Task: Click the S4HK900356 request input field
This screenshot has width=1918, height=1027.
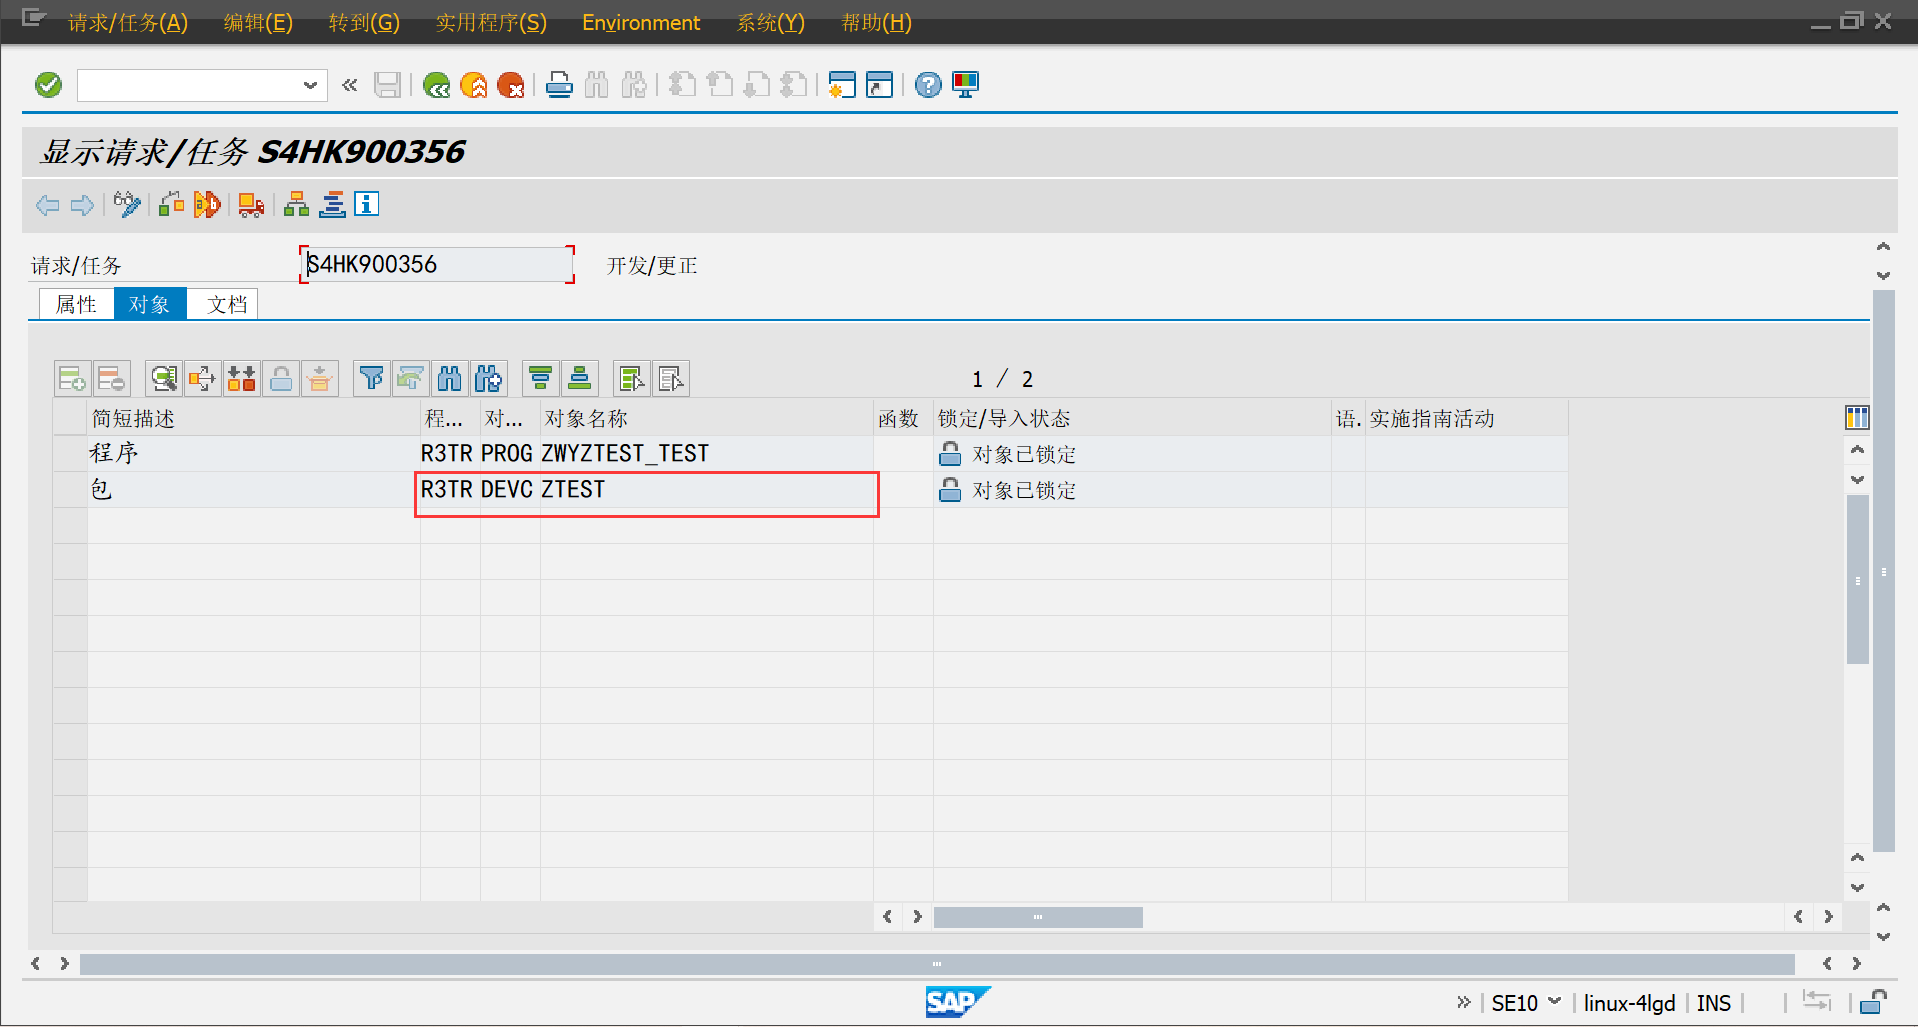Action: [437, 264]
